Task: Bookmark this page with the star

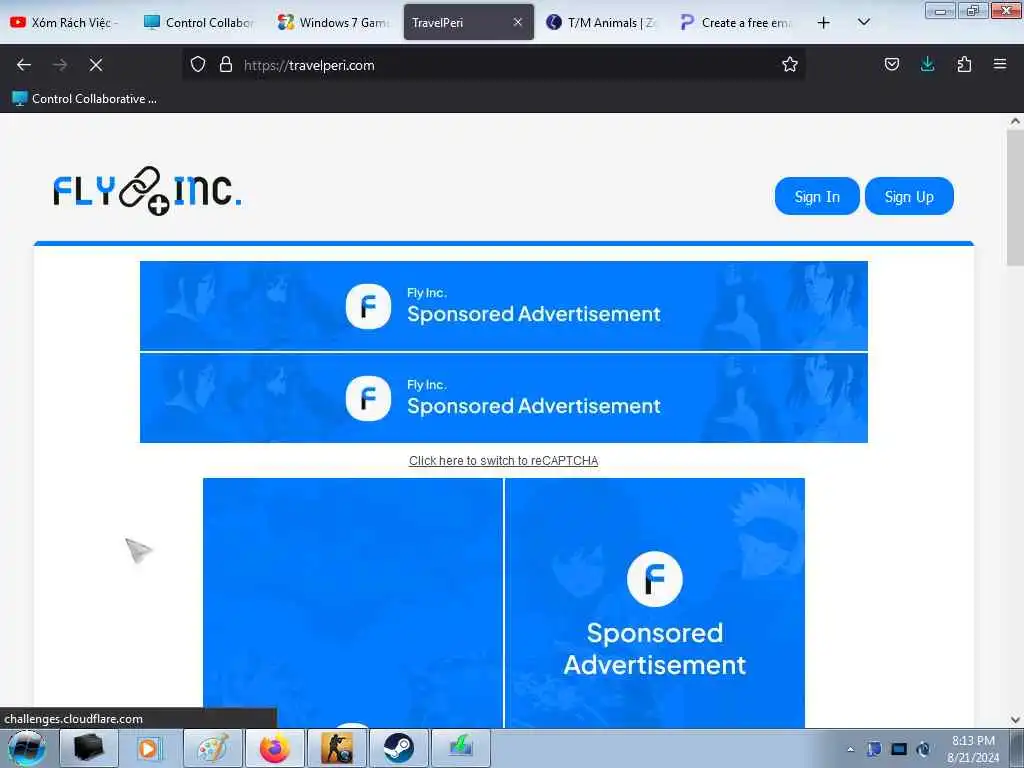Action: (790, 64)
